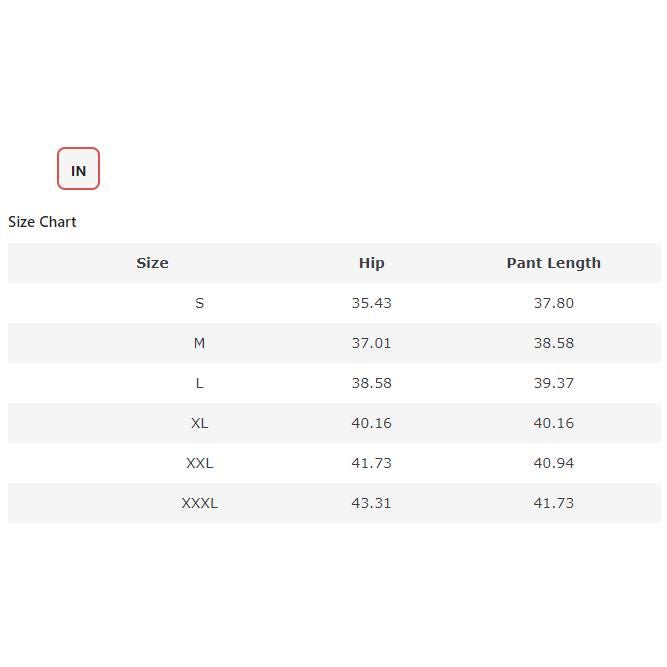Select the XXXL size row label
Viewport: 667px width, 667px height.
coord(199,503)
